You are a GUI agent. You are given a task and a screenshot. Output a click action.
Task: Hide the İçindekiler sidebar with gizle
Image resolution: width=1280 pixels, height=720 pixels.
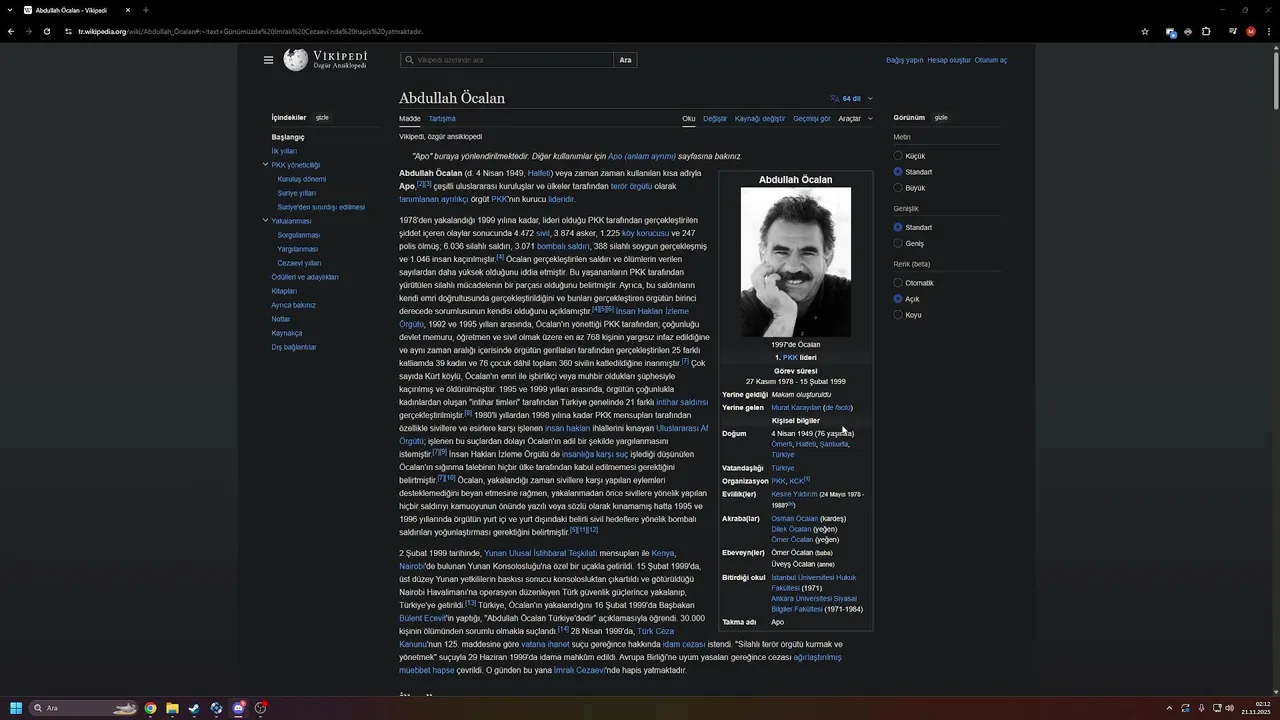pos(322,118)
